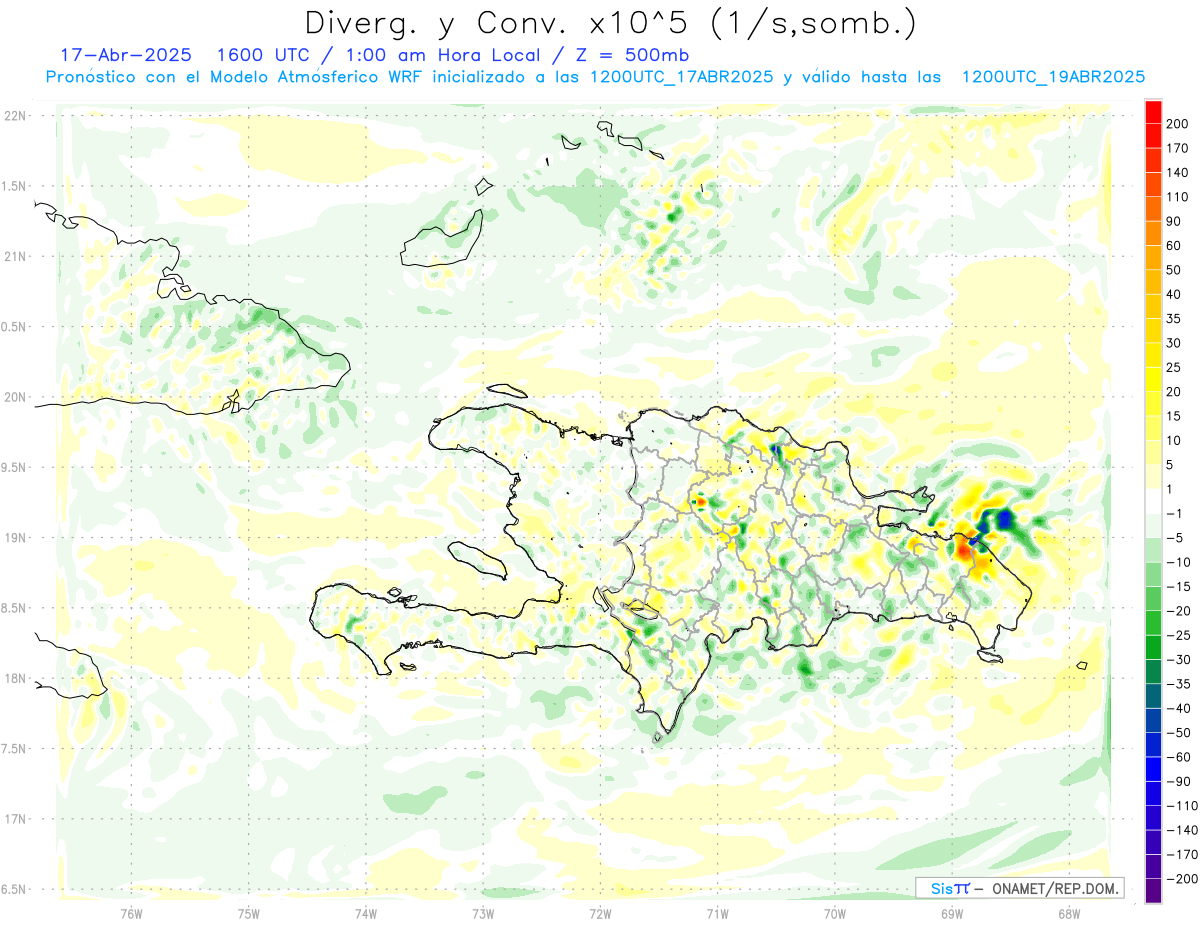This screenshot has width=1200, height=927.
Task: Click the white colorbar segment between 1 and -1
Action: [x=1153, y=501]
